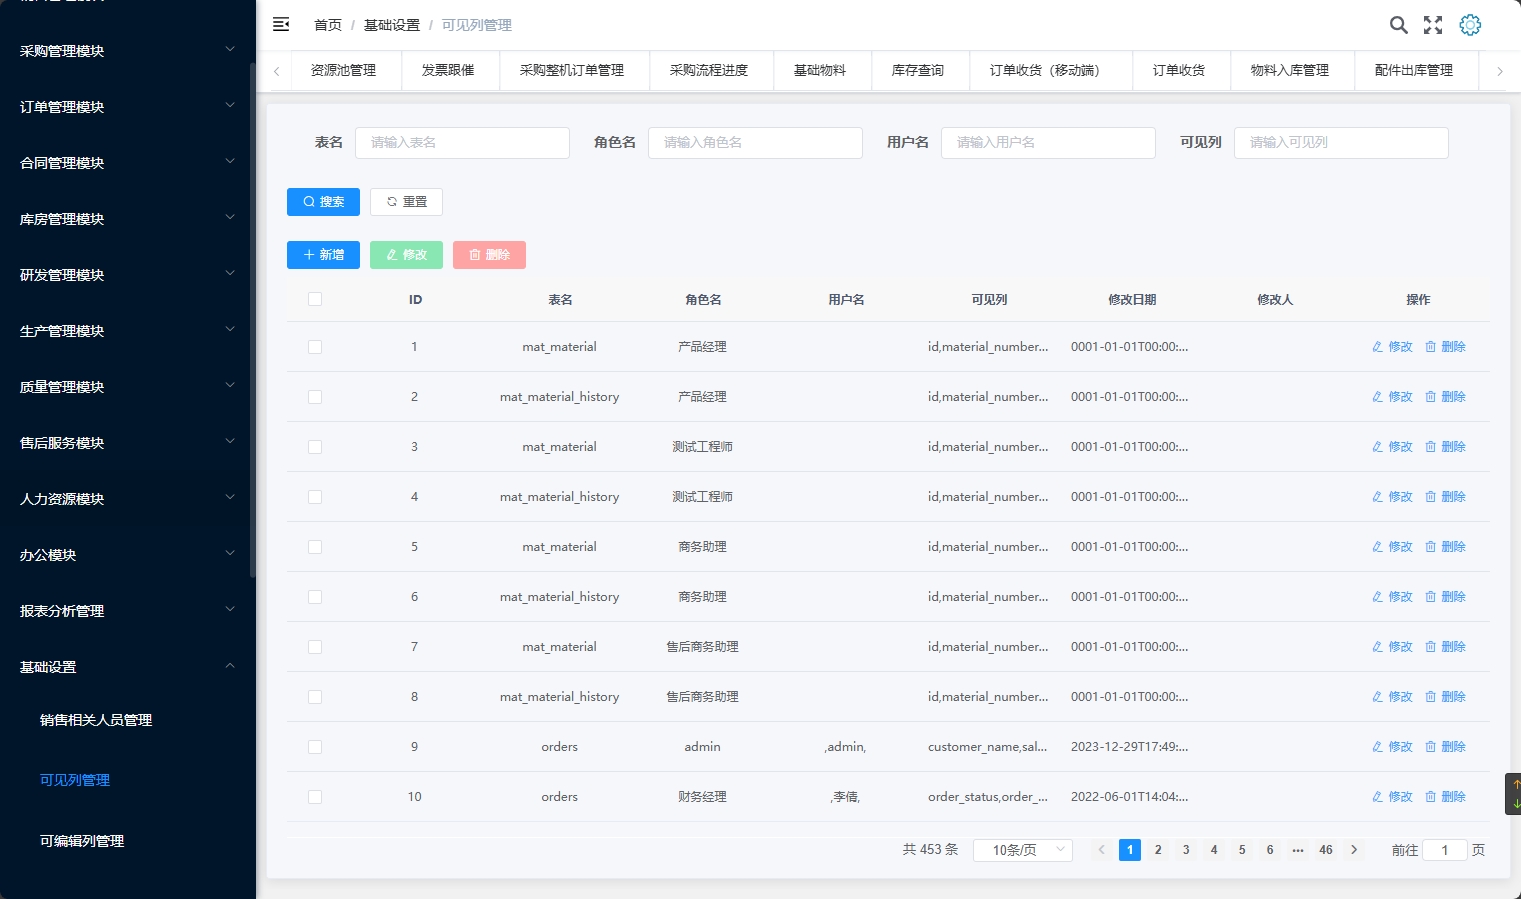The image size is (1521, 899).
Task: Expand the 订单管理模块 sidebar menu
Action: point(128,107)
